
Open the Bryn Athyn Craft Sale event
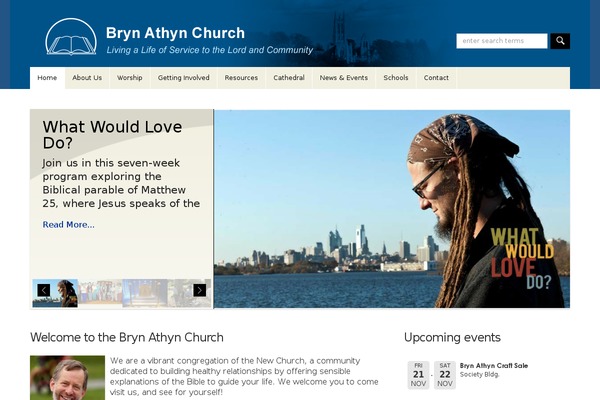(x=494, y=366)
